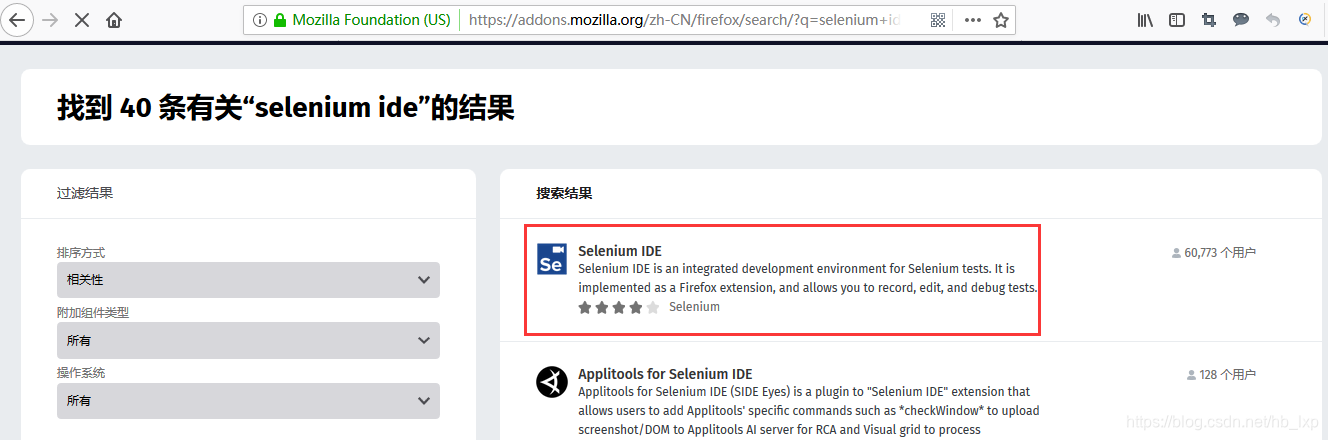Click the browser back arrow button
This screenshot has width=1328, height=440.
18,19
